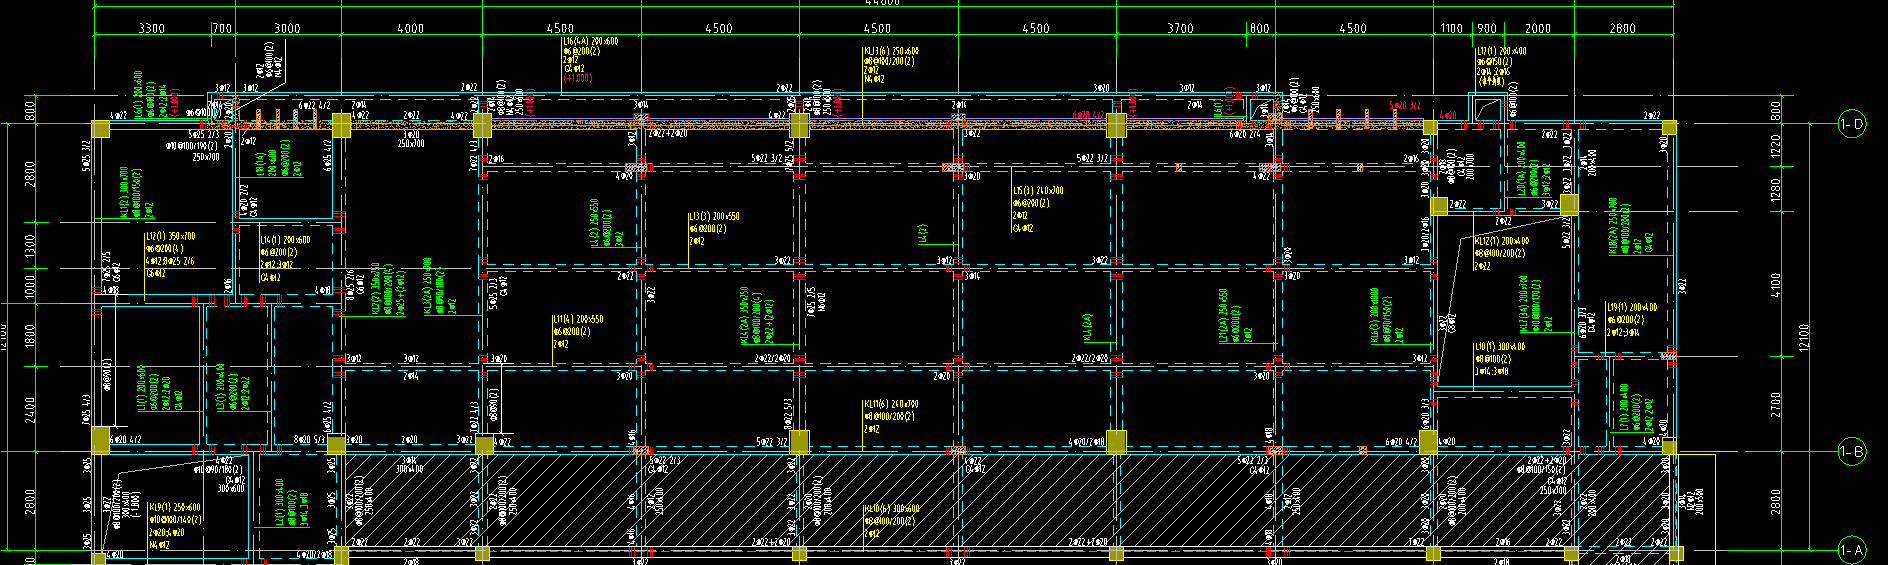Select the L16(4A) 200x600 beam label
The width and height of the screenshot is (1888, 565).
click(x=590, y=42)
